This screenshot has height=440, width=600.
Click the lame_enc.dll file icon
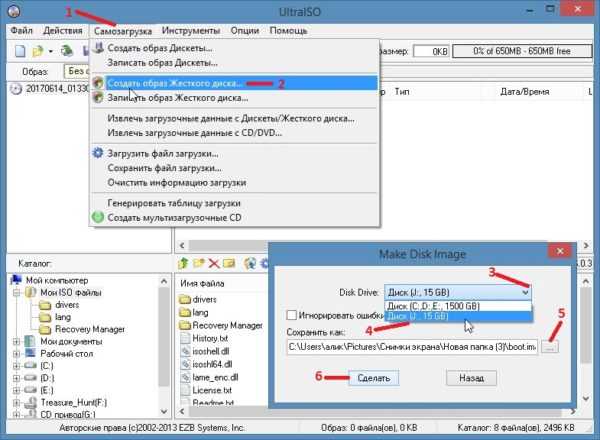coord(186,377)
